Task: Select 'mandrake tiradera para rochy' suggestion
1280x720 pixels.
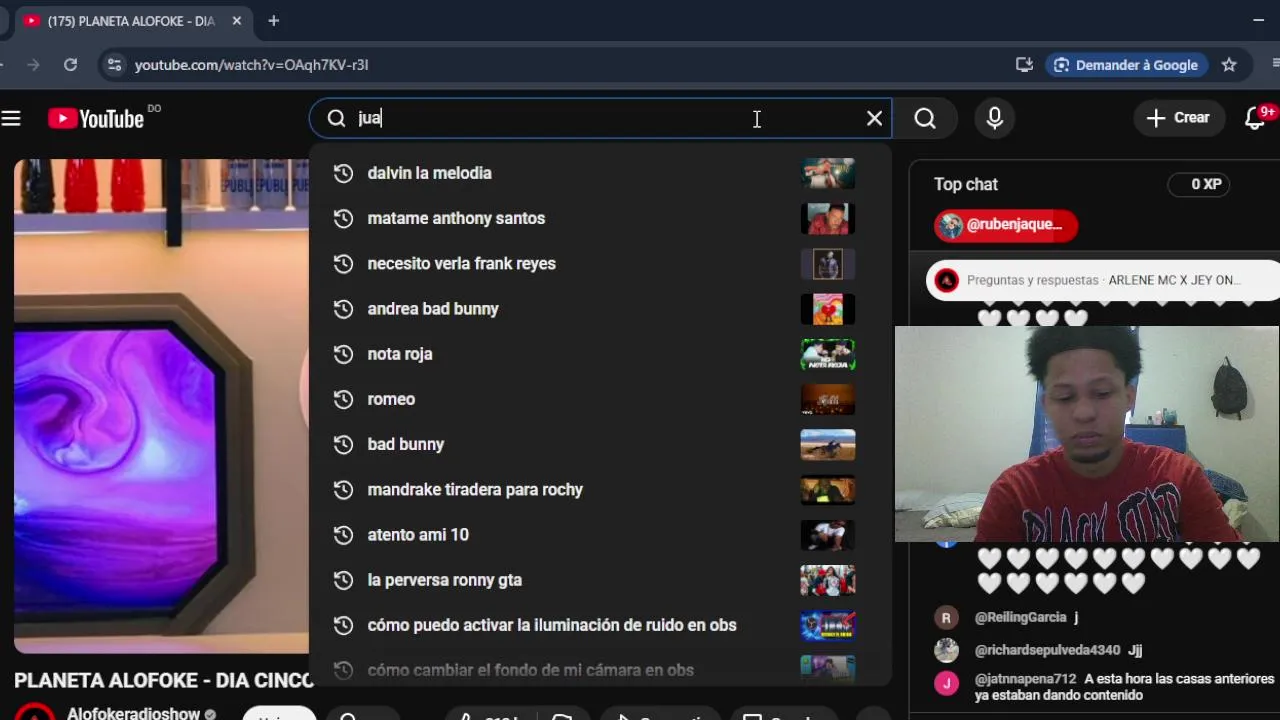Action: pyautogui.click(x=600, y=489)
